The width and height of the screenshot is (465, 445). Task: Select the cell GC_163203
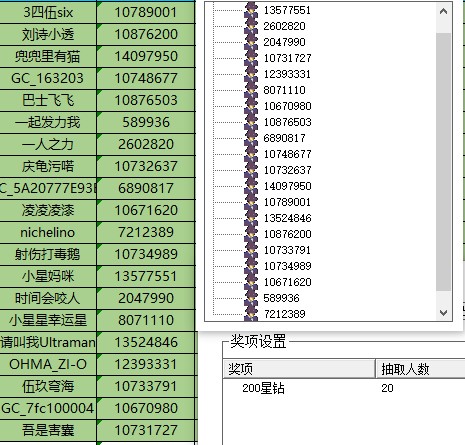pos(48,78)
